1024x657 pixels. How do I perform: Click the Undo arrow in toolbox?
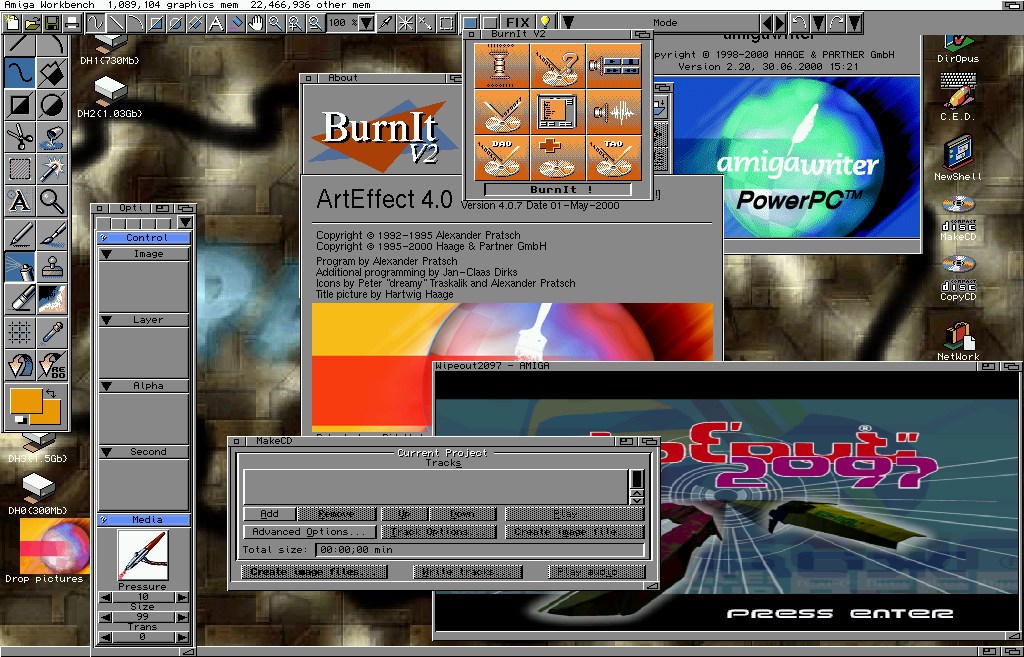[20, 365]
